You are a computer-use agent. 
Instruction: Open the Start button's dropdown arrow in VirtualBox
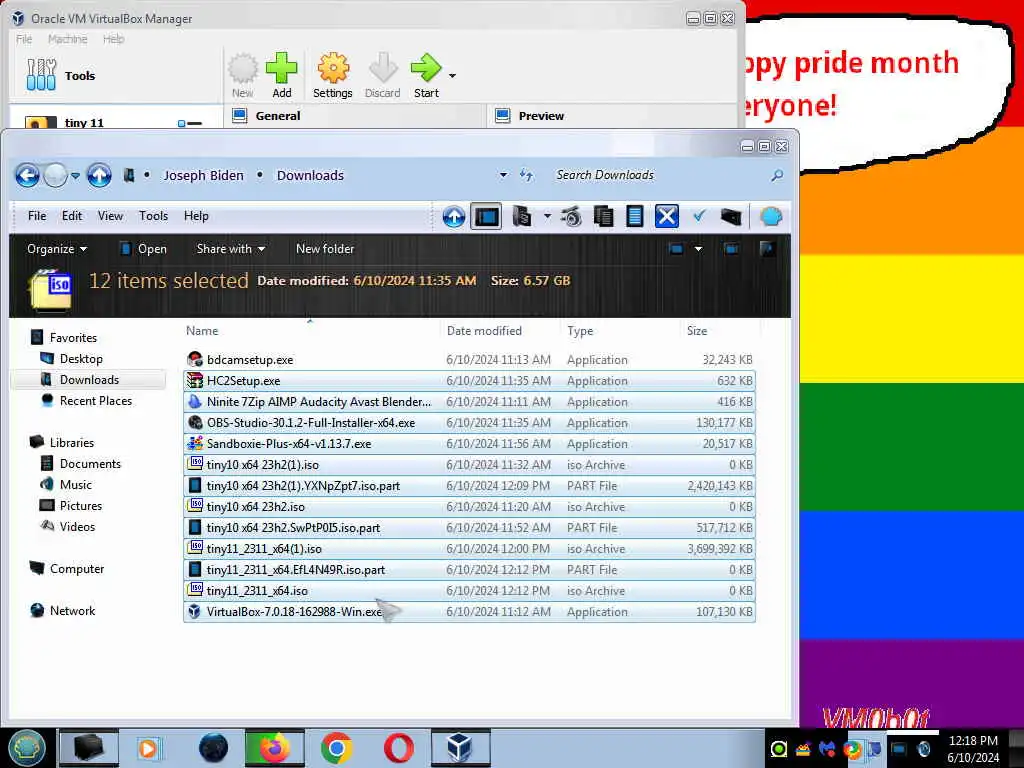(452, 76)
